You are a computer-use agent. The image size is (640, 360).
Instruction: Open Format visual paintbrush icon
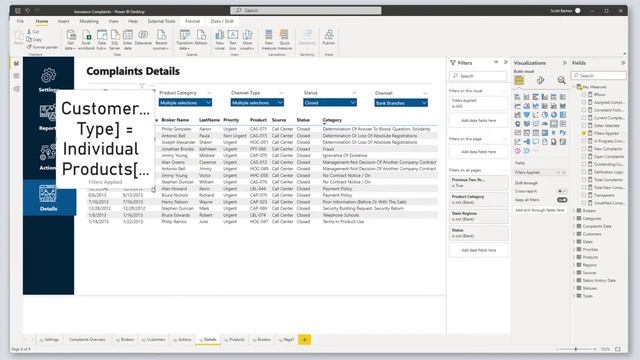(x=540, y=80)
